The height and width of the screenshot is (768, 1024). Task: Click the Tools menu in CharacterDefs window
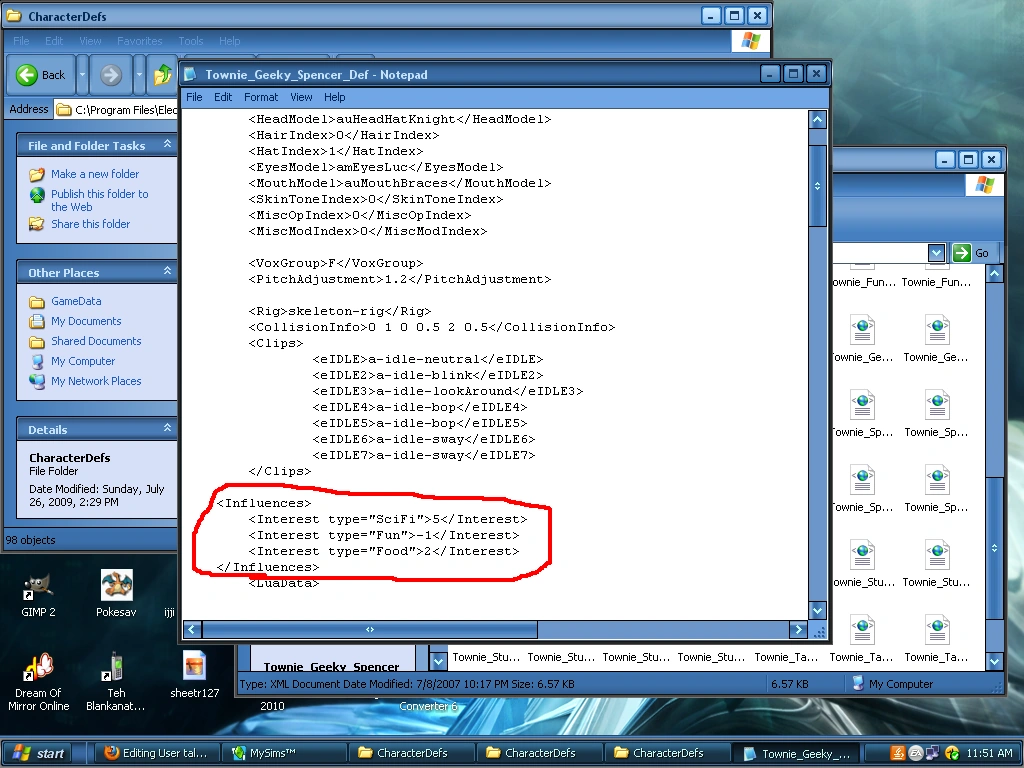click(x=191, y=40)
